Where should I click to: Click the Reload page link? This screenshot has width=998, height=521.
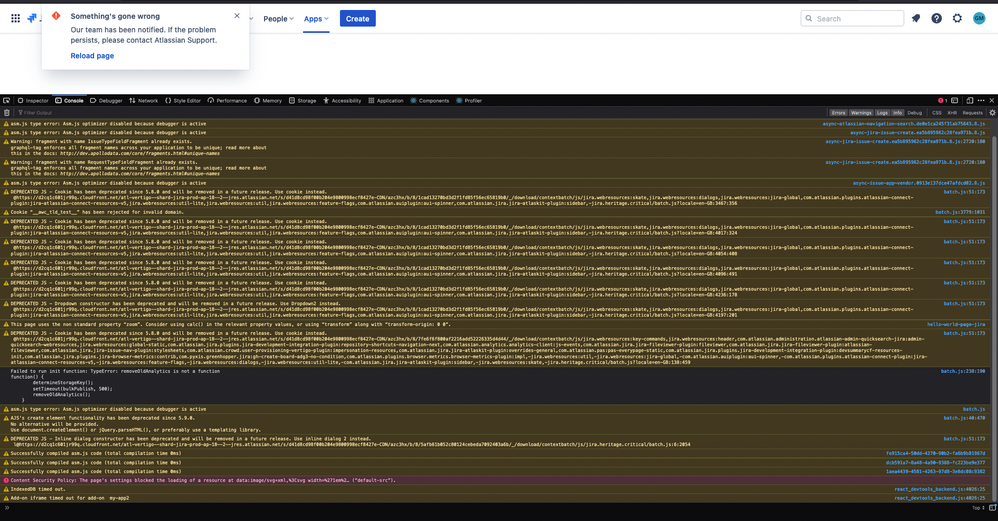[x=92, y=56]
